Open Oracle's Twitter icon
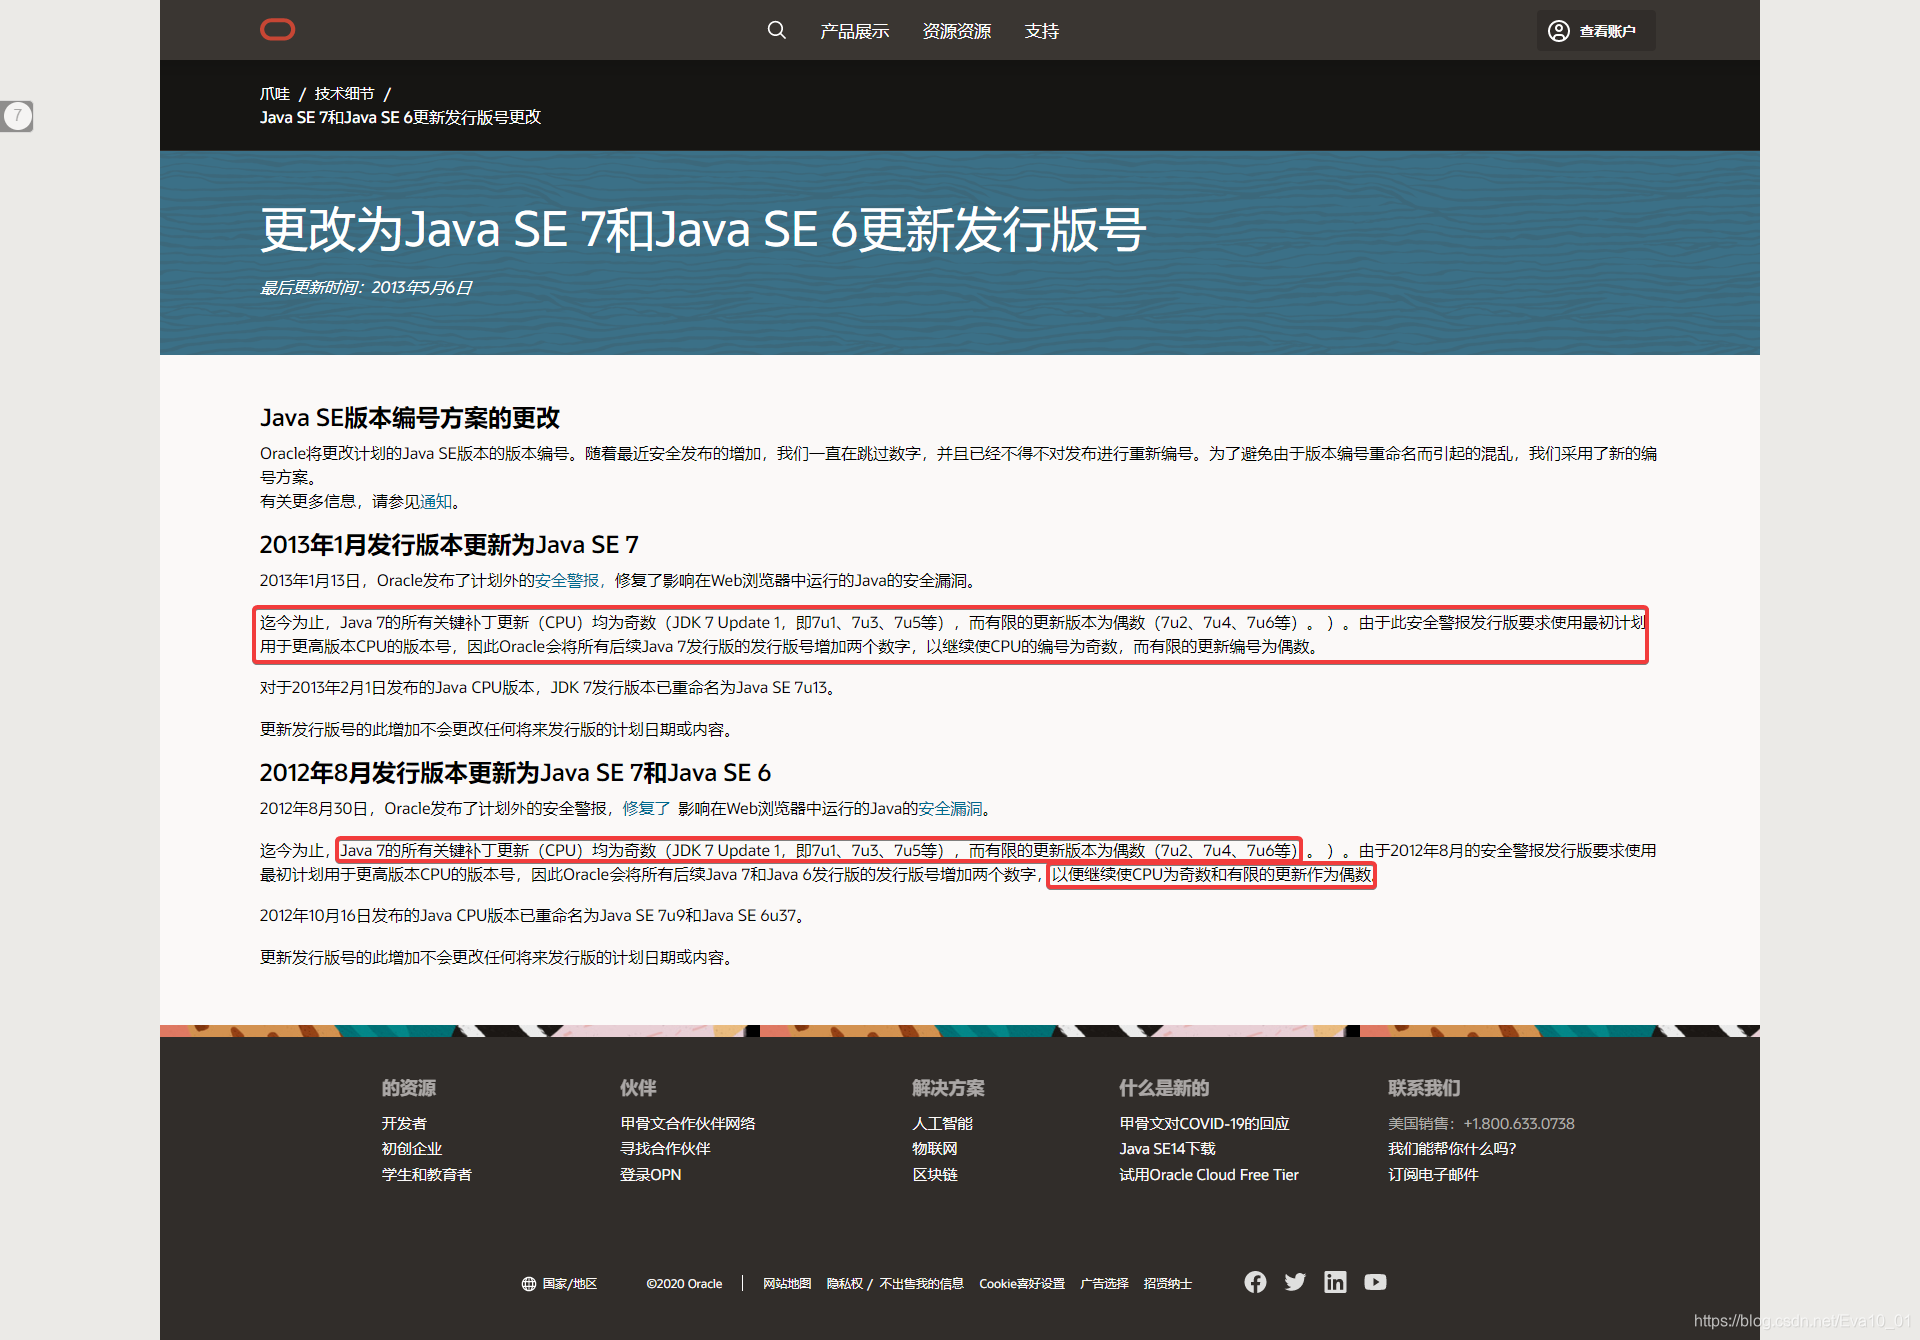The width and height of the screenshot is (1920, 1340). click(1295, 1282)
